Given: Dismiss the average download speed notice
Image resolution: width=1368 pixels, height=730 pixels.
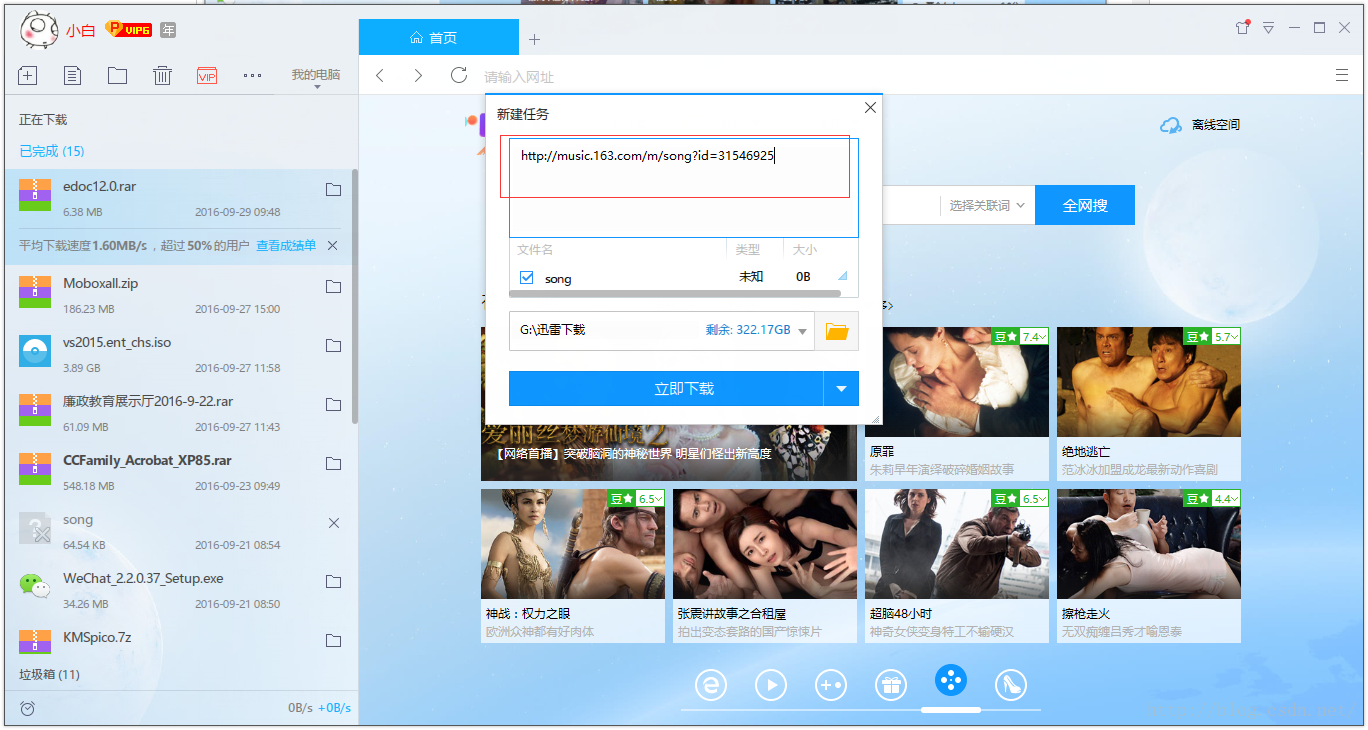Looking at the screenshot, I should 333,246.
